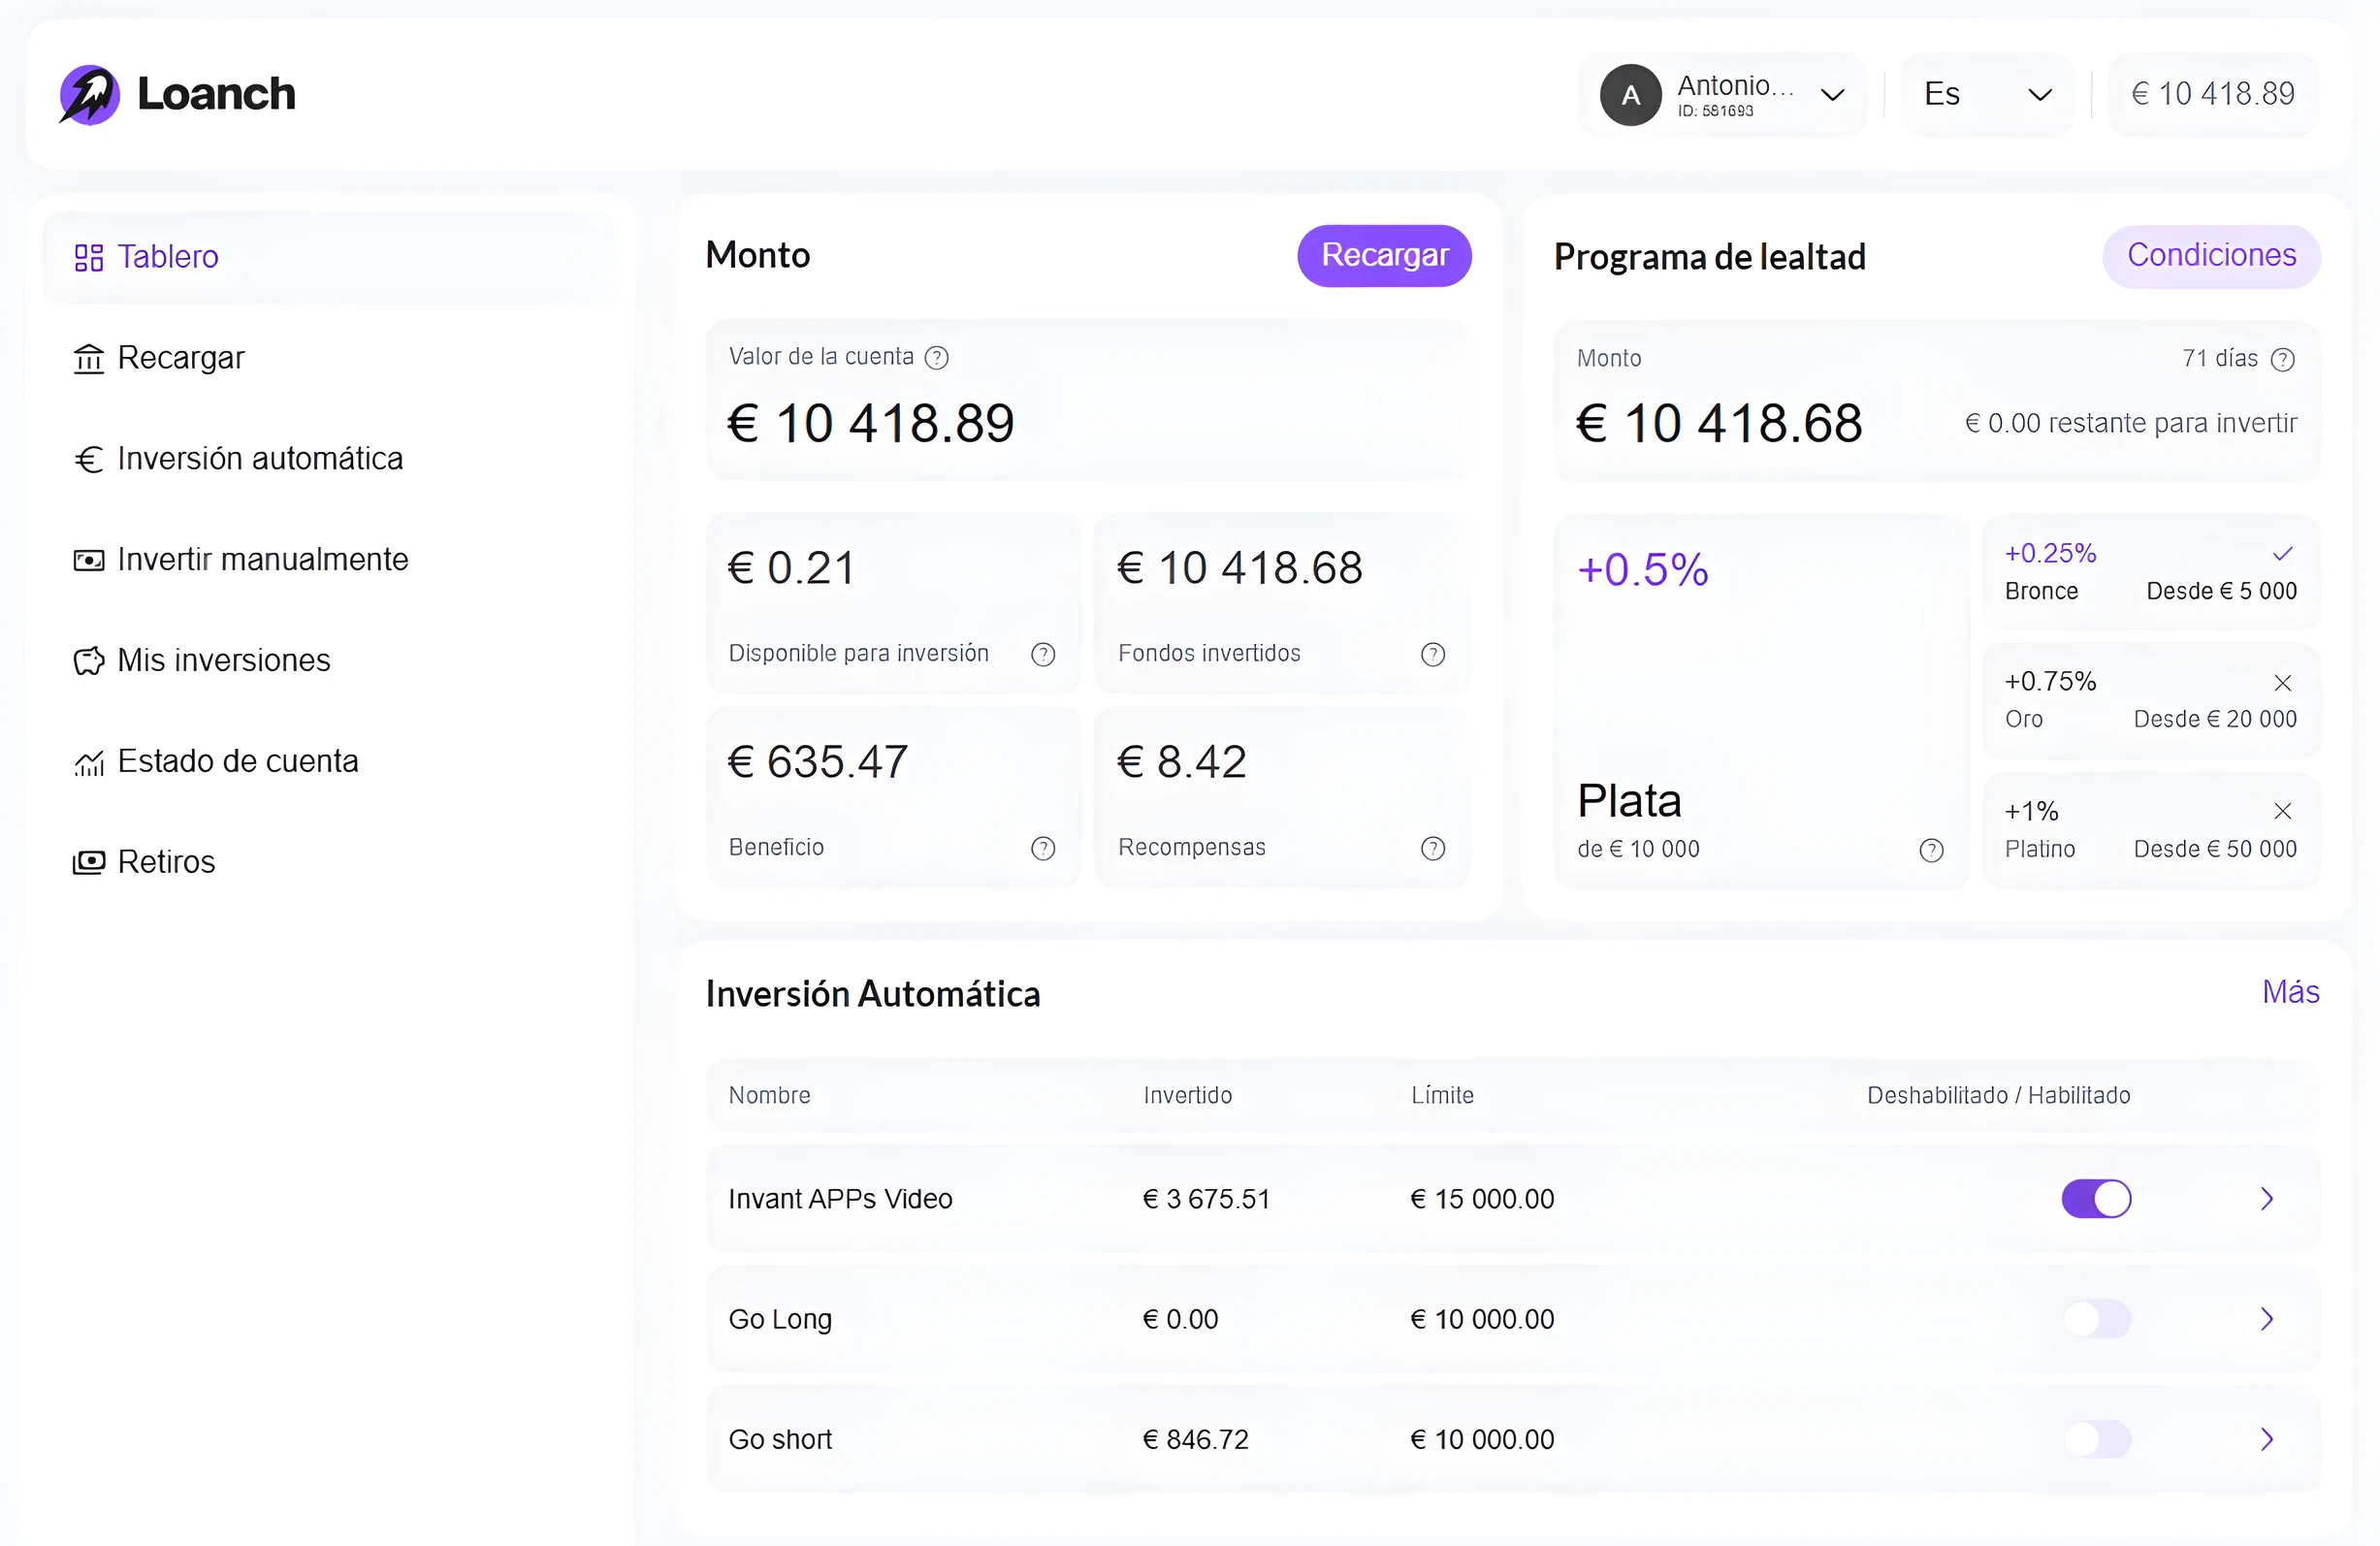Viewport: 2380px width, 1546px height.
Task: Enable the Go Long strategy toggle
Action: coord(2095,1318)
